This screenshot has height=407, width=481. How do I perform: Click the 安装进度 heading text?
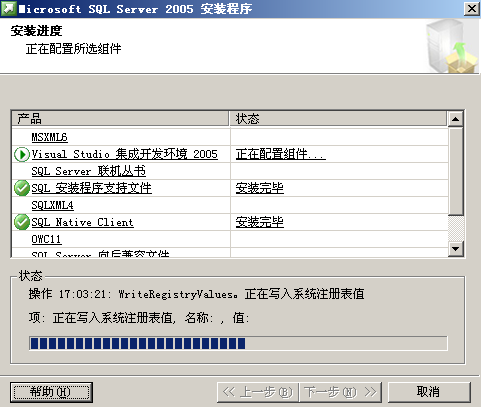pyautogui.click(x=36, y=31)
